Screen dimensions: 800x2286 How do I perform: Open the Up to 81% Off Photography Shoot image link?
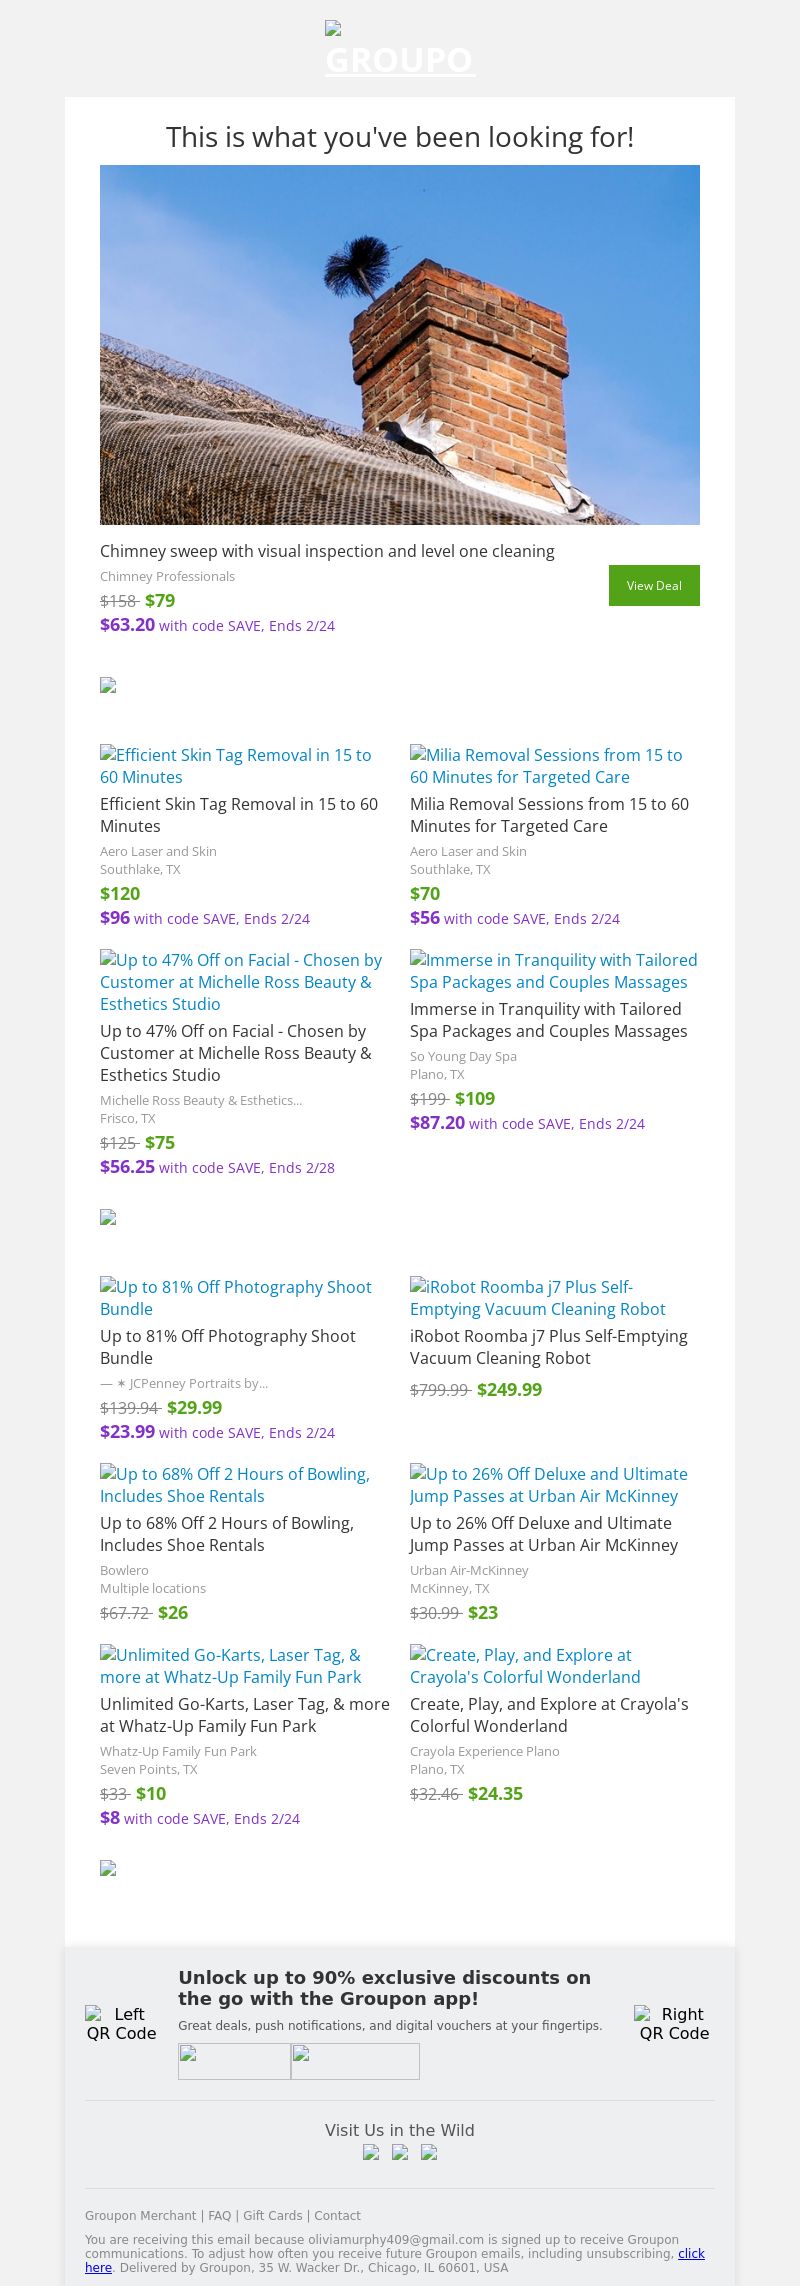pos(235,1298)
